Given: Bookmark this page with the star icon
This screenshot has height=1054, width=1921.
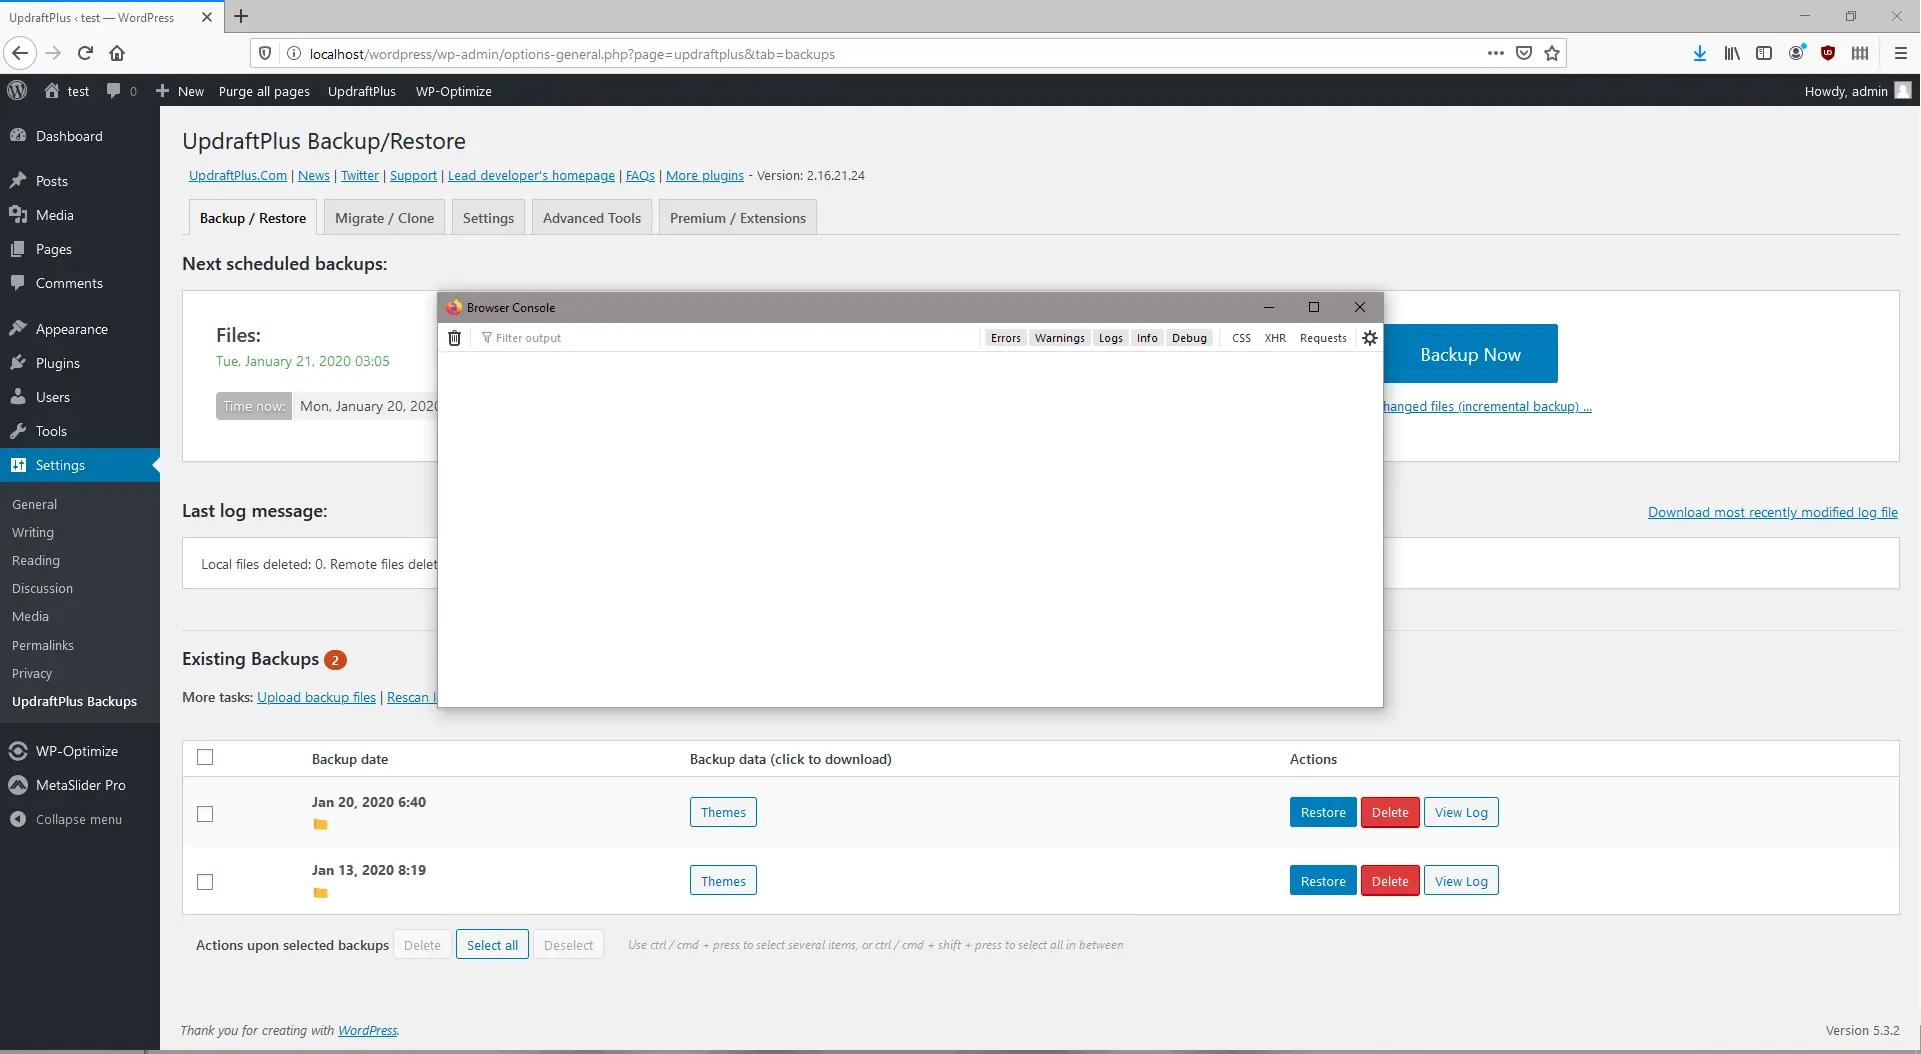Looking at the screenshot, I should coord(1552,53).
